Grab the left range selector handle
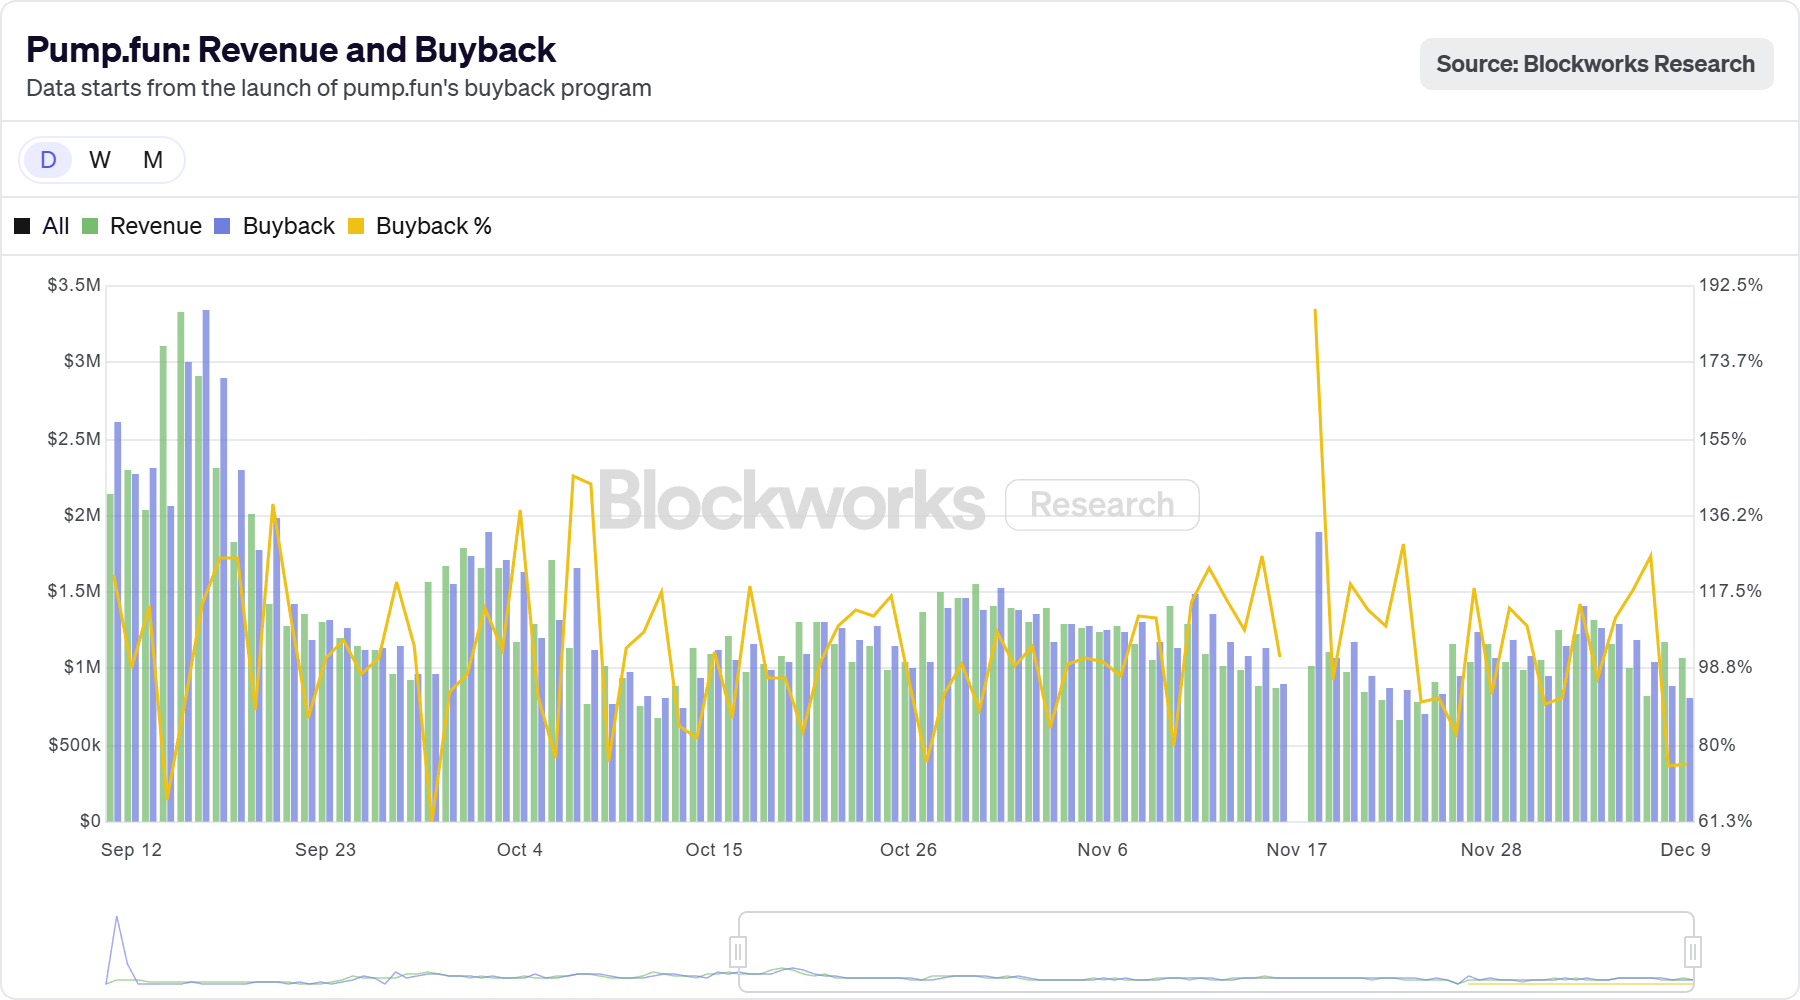 (738, 951)
